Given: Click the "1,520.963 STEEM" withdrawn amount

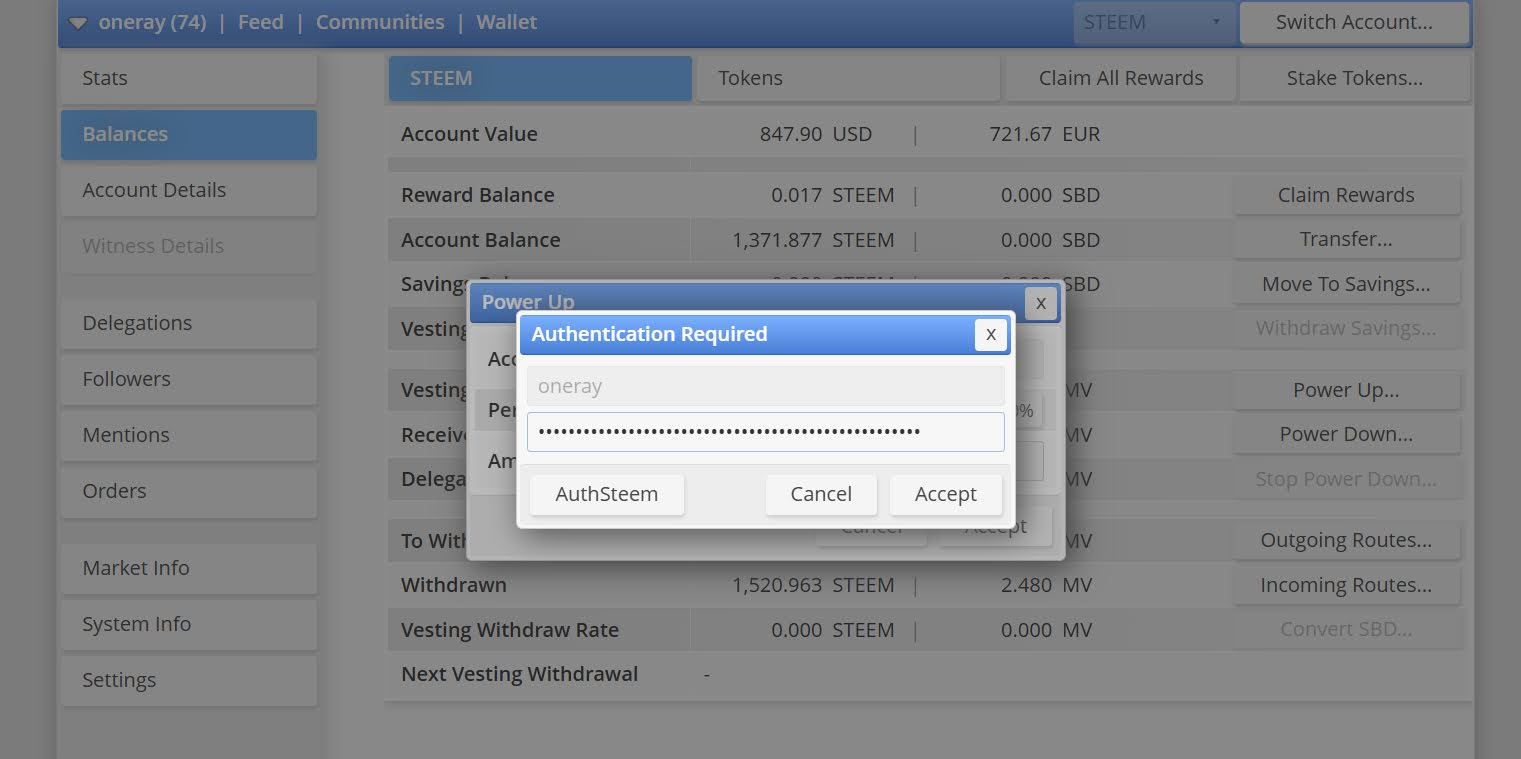Looking at the screenshot, I should (813, 585).
